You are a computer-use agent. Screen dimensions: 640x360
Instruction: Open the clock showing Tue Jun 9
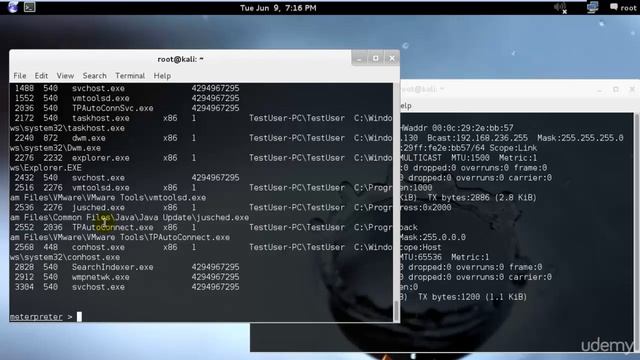[278, 8]
